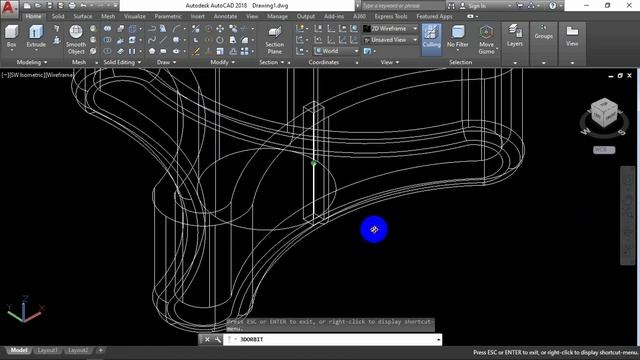Click the Undo arrow in Quick Access toolbar
640x360 pixels.
tap(83, 6)
